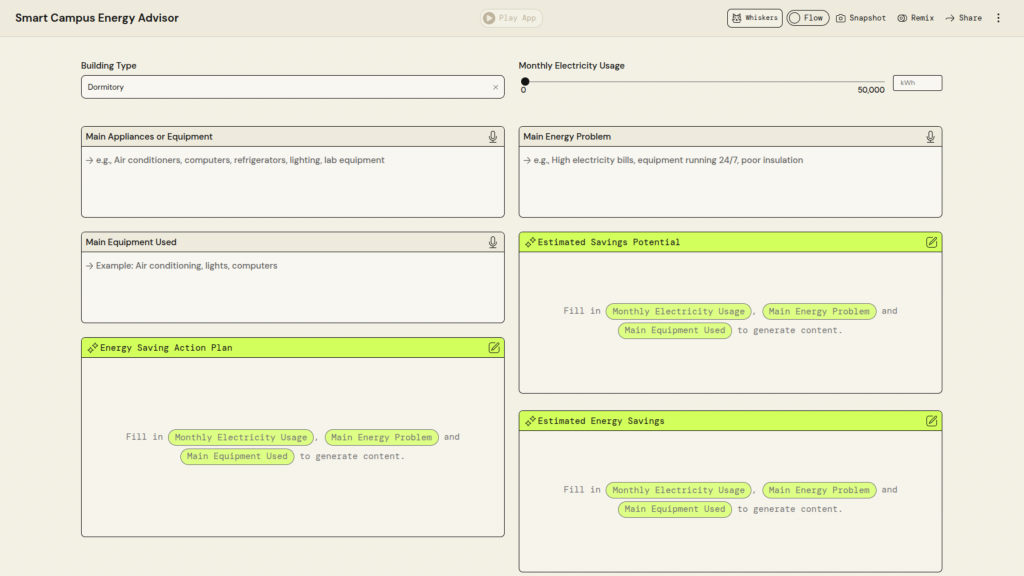The image size is (1024, 576).
Task: Click into Main Equipment Used text area
Action: click(x=292, y=288)
